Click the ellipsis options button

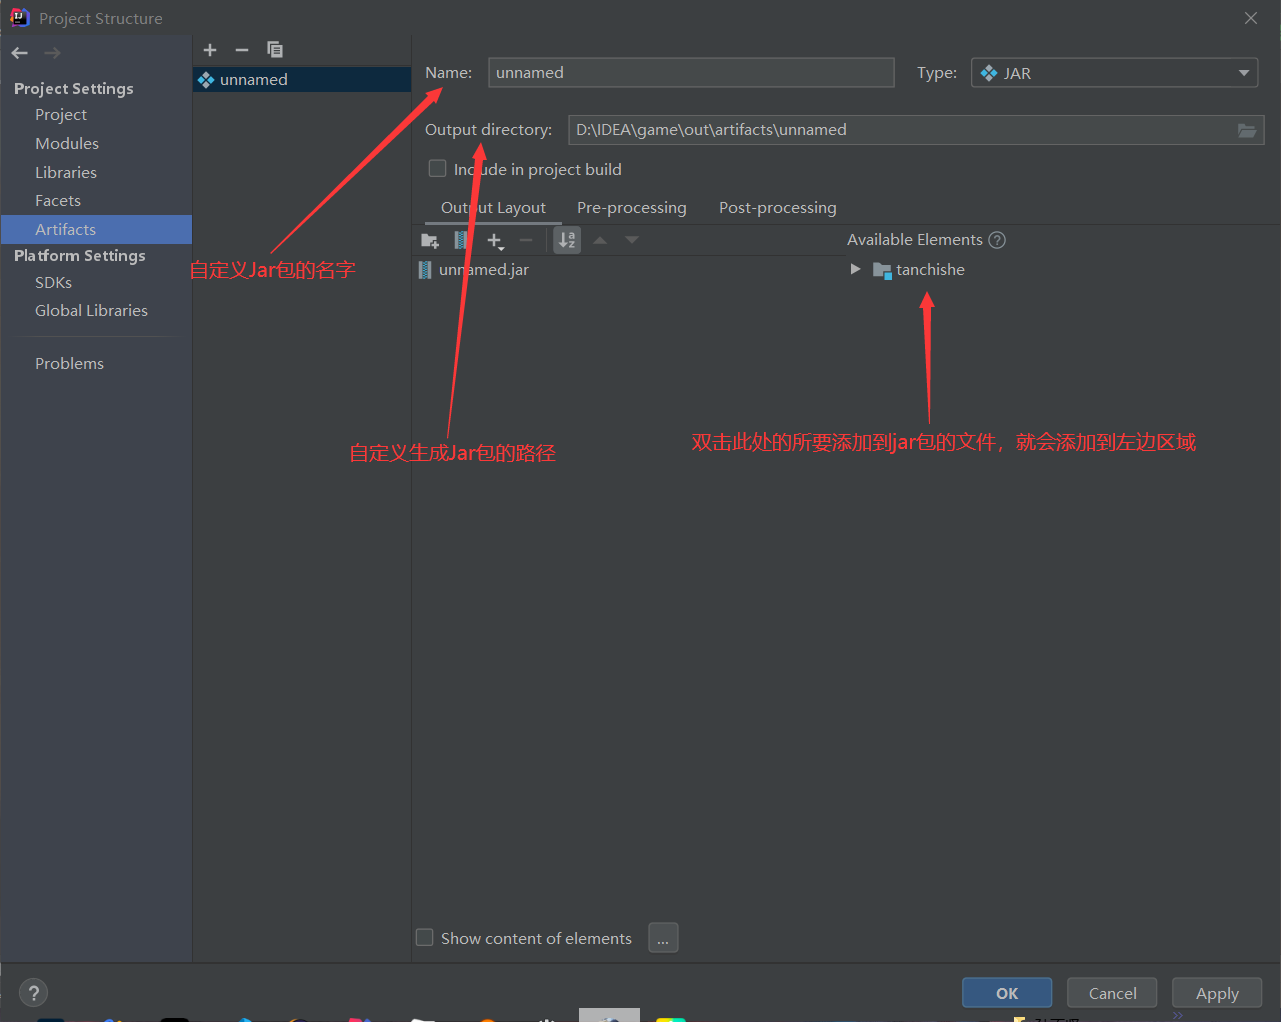(x=663, y=938)
